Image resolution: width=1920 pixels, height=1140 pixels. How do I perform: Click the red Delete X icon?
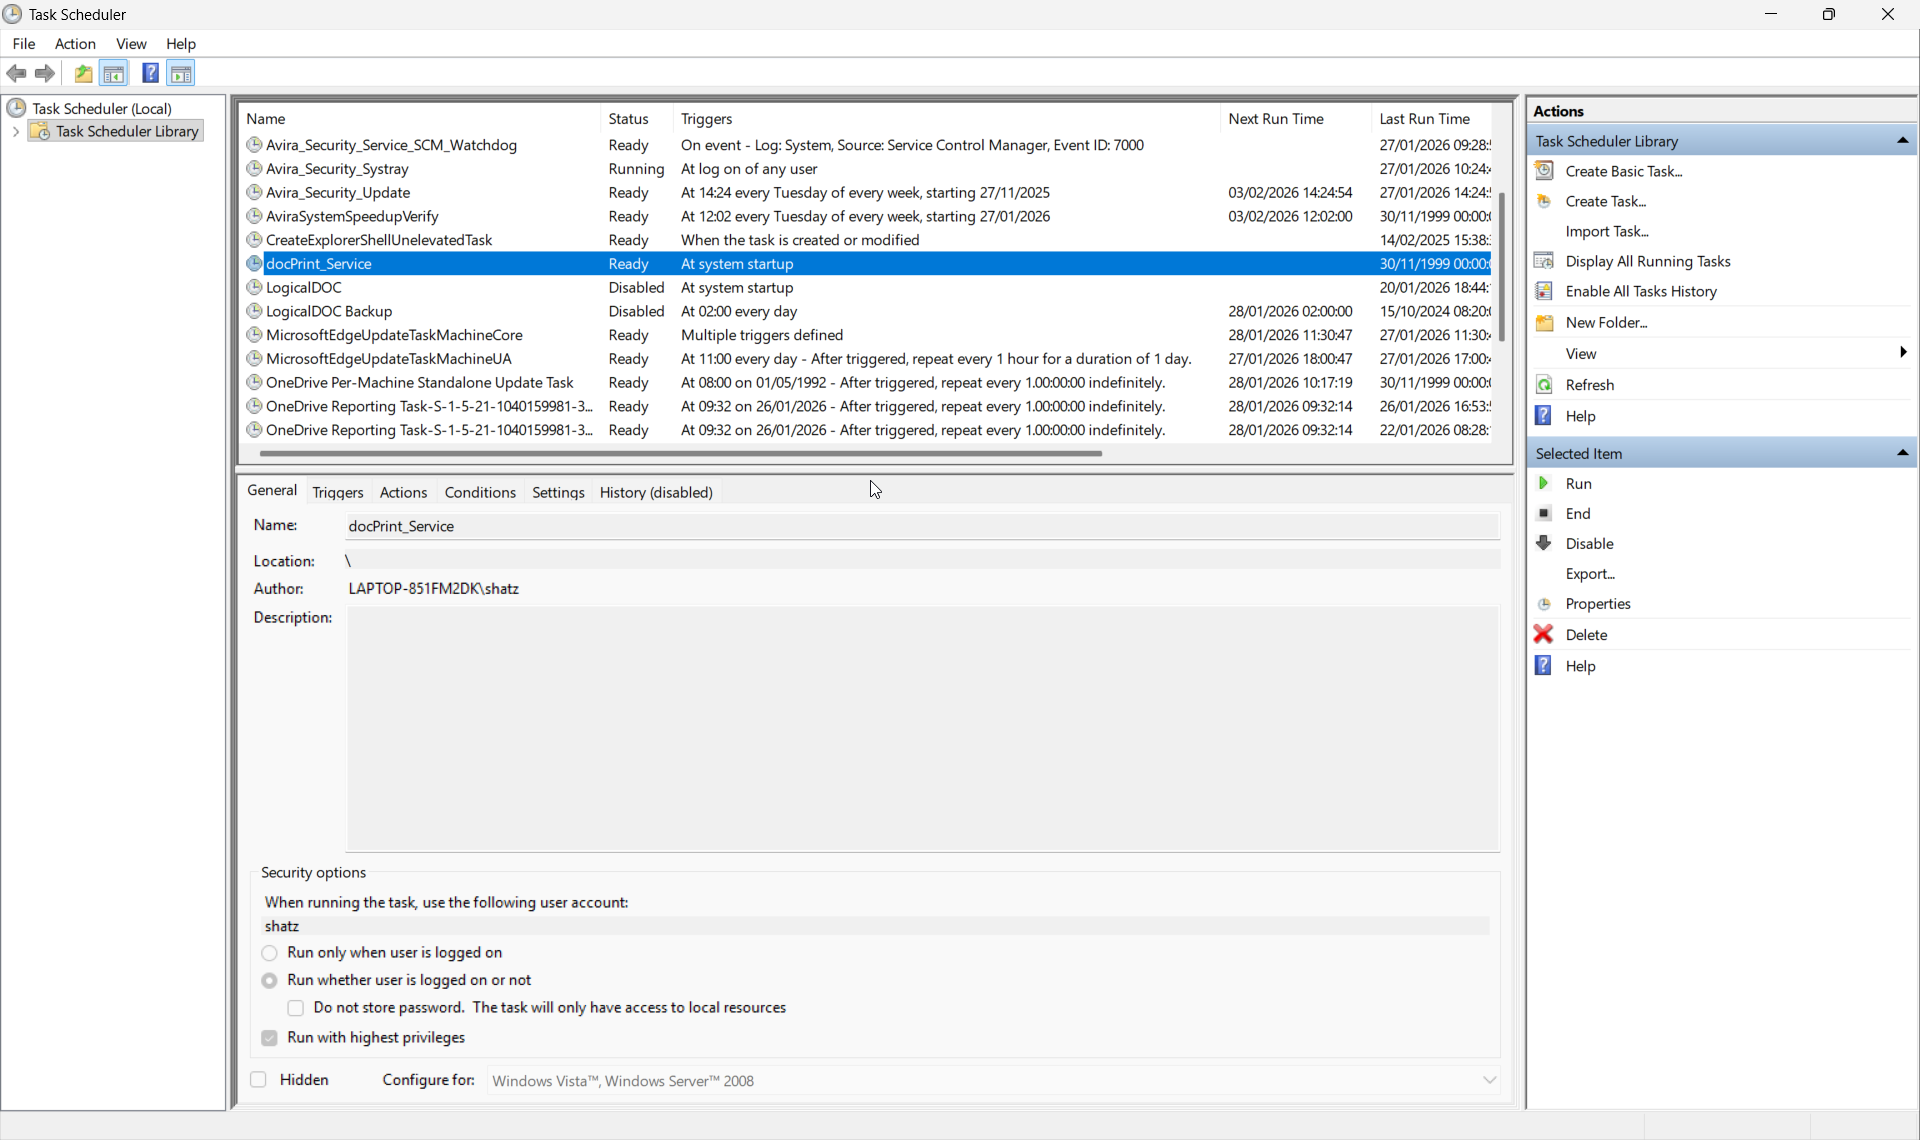pyautogui.click(x=1543, y=634)
